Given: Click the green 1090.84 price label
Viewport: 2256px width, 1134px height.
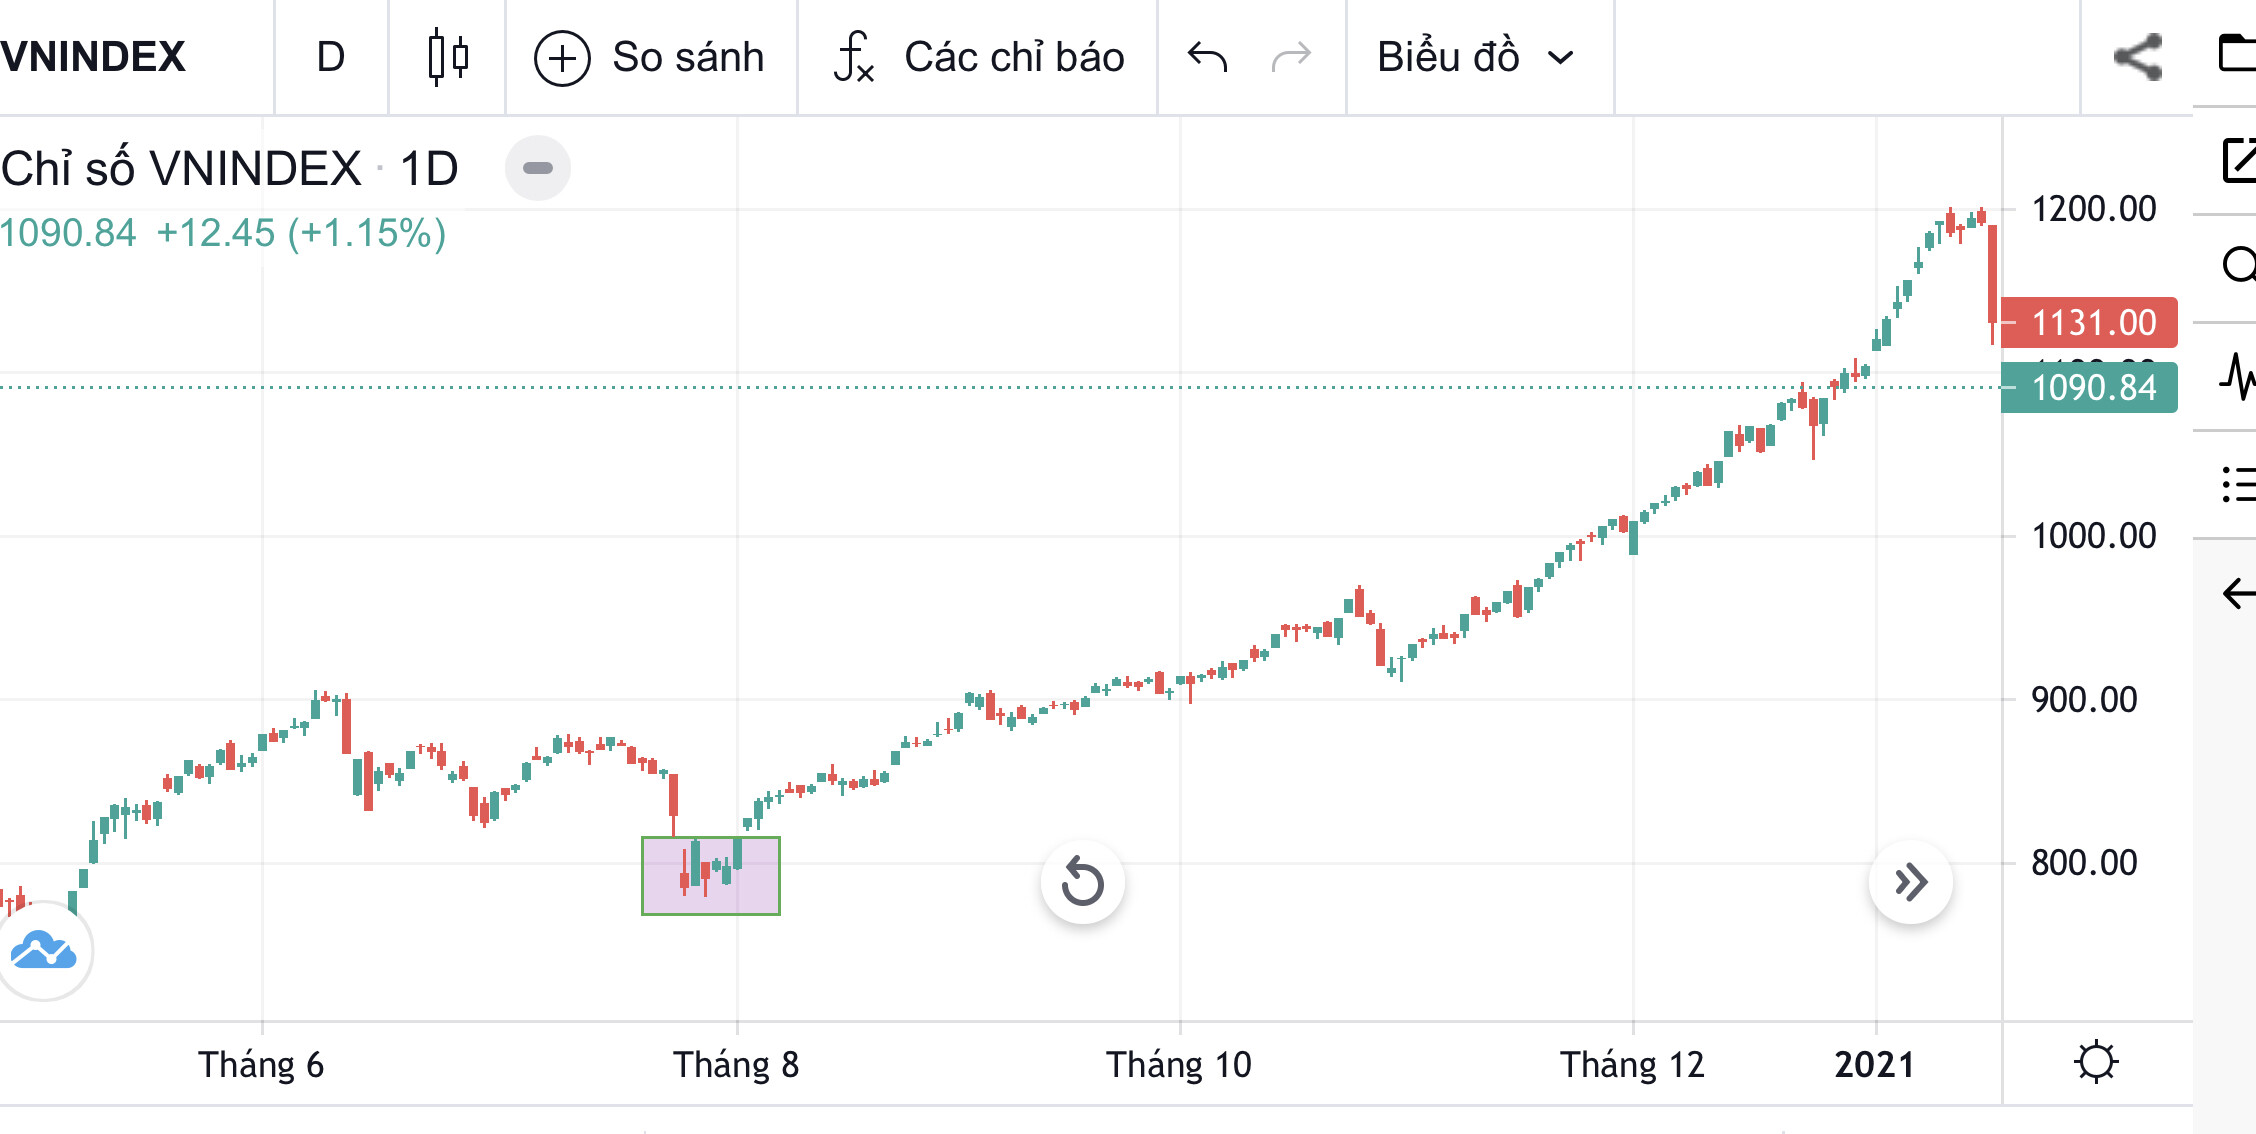Looking at the screenshot, I should pos(2090,387).
